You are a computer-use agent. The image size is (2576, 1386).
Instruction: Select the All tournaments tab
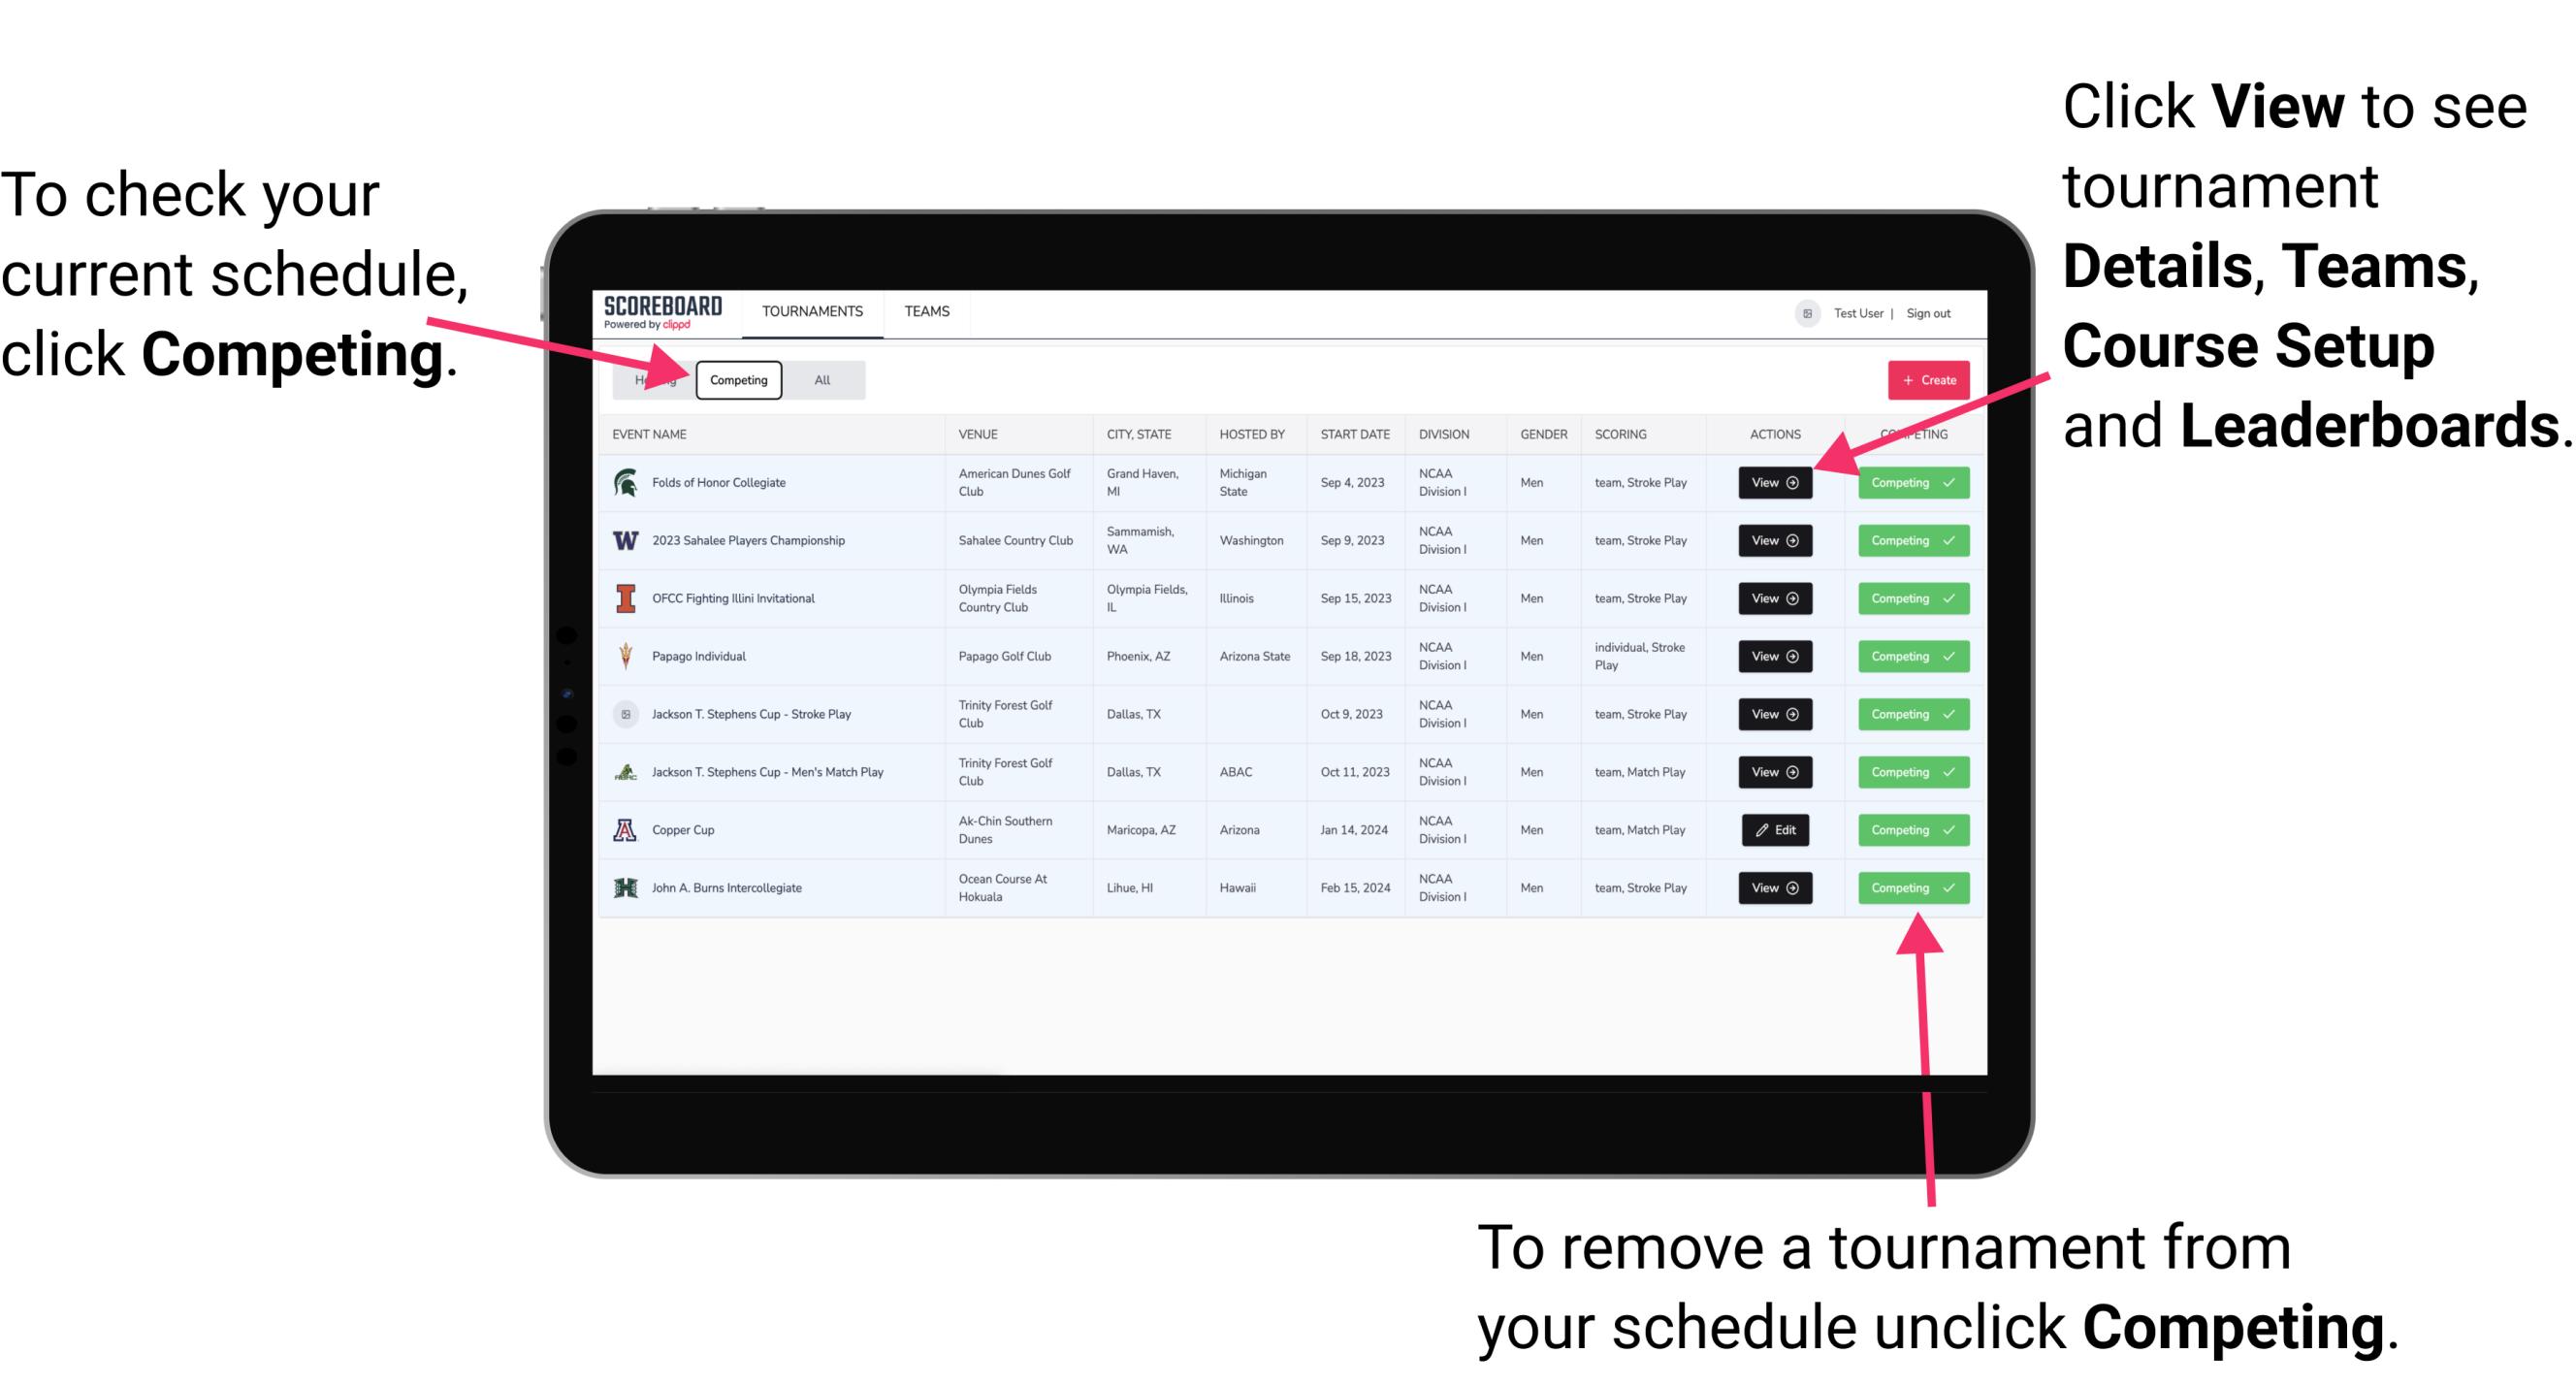click(822, 379)
